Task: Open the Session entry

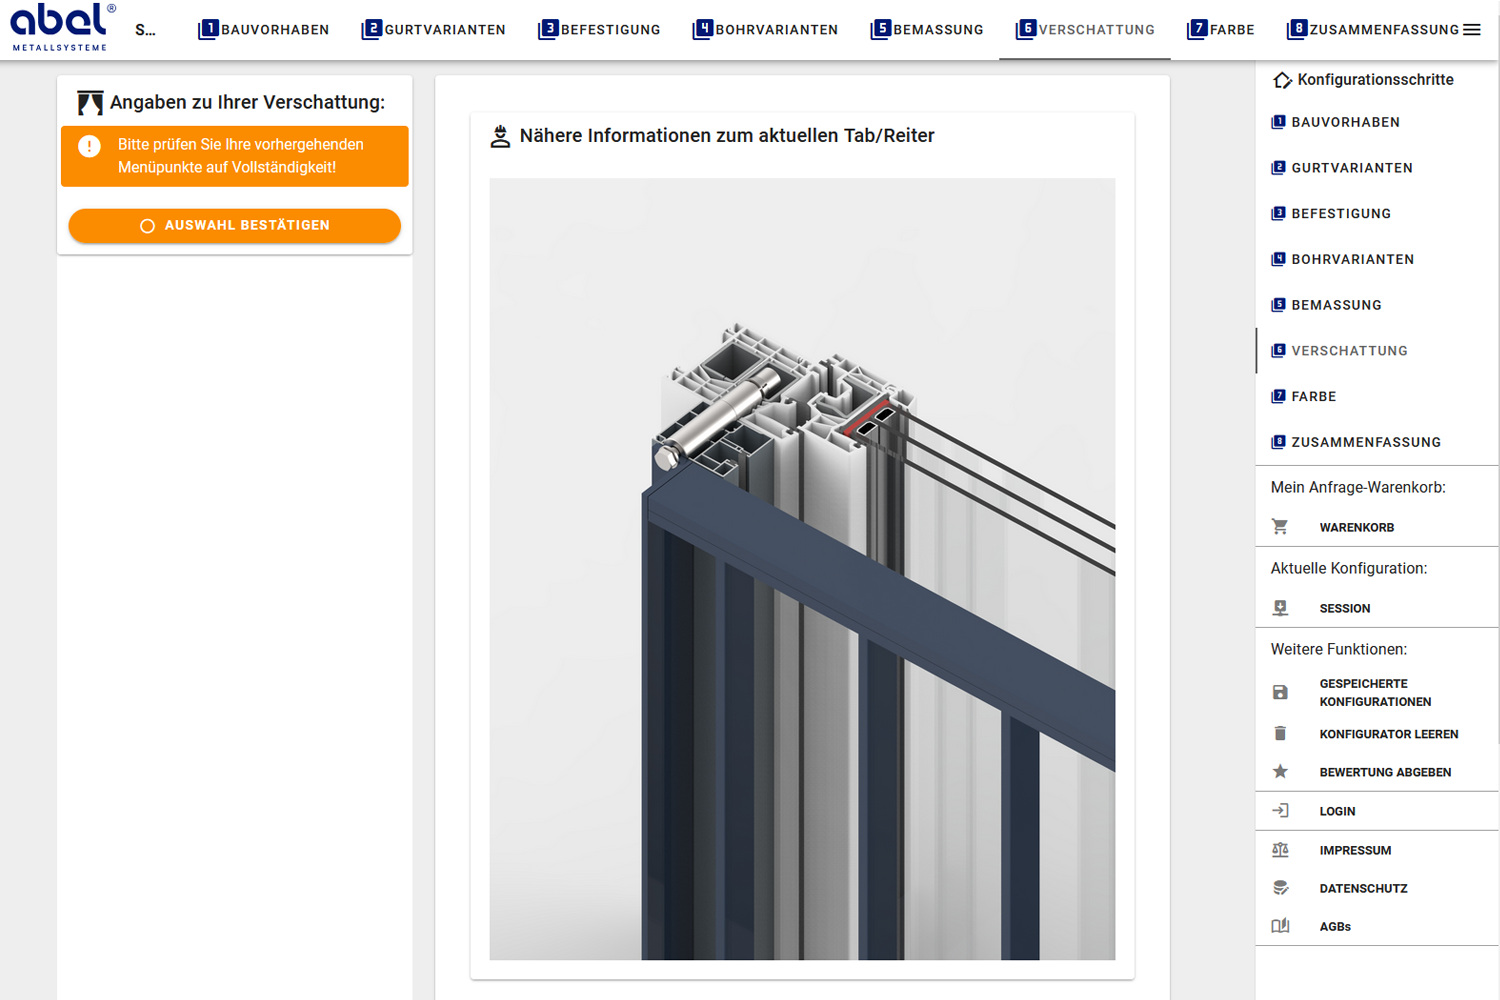Action: tap(1345, 609)
